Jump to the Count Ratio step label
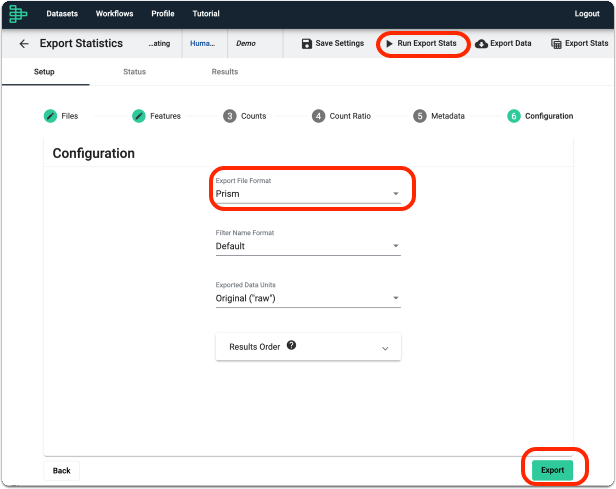Viewport: 616px width, 489px height. point(350,116)
